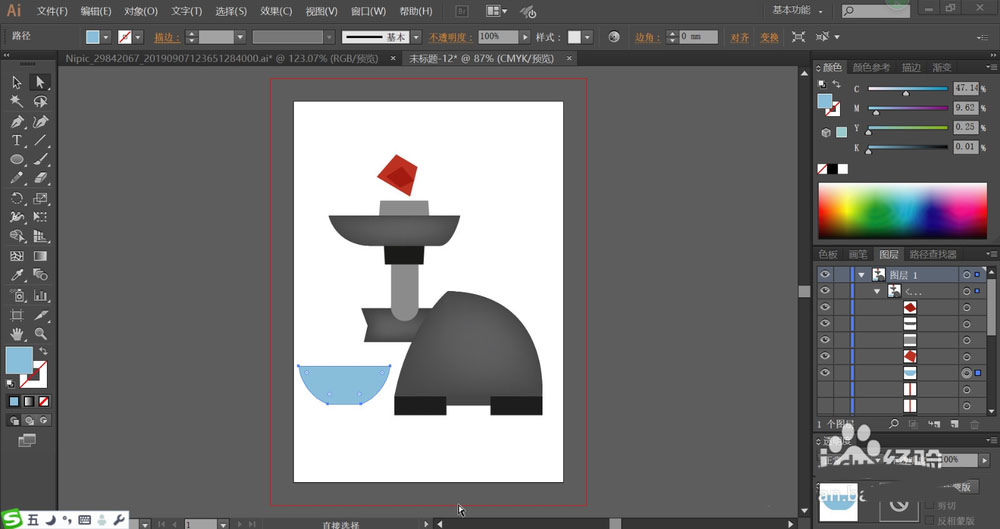Swap fill and stroke in toolbox
This screenshot has width=1000, height=529.
click(x=43, y=351)
